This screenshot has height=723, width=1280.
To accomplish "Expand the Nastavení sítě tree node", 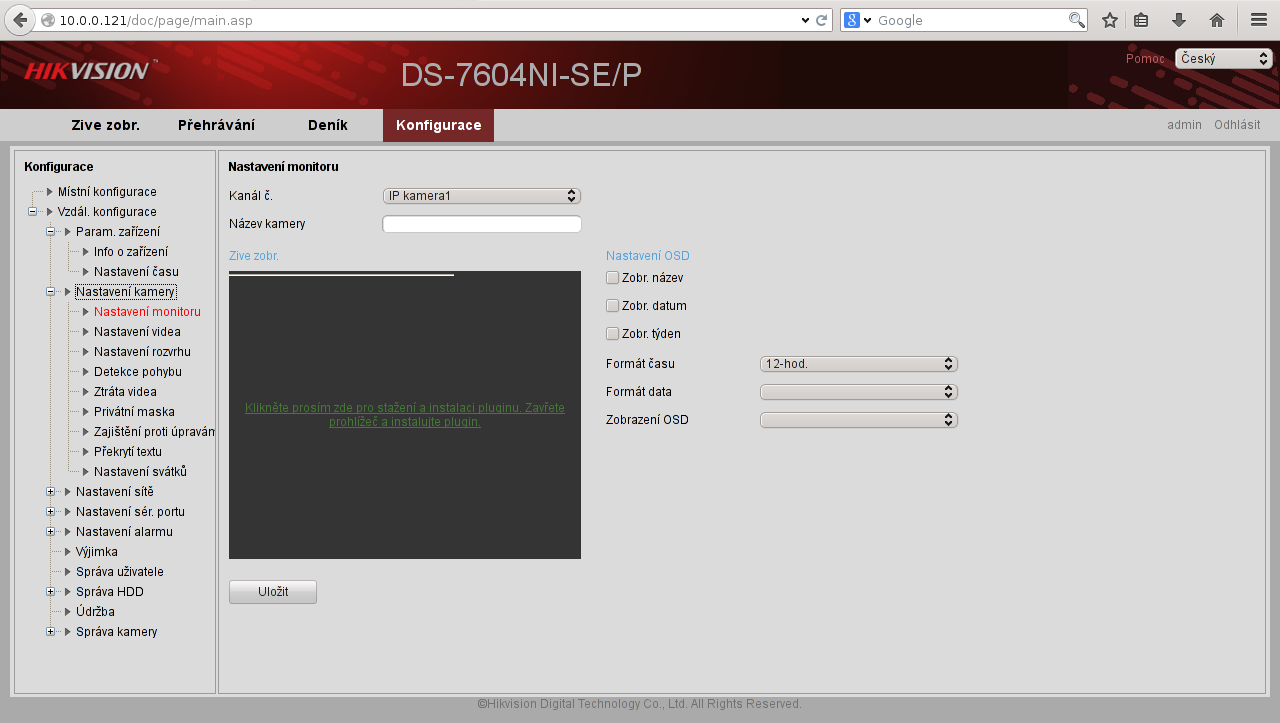I will (51, 492).
